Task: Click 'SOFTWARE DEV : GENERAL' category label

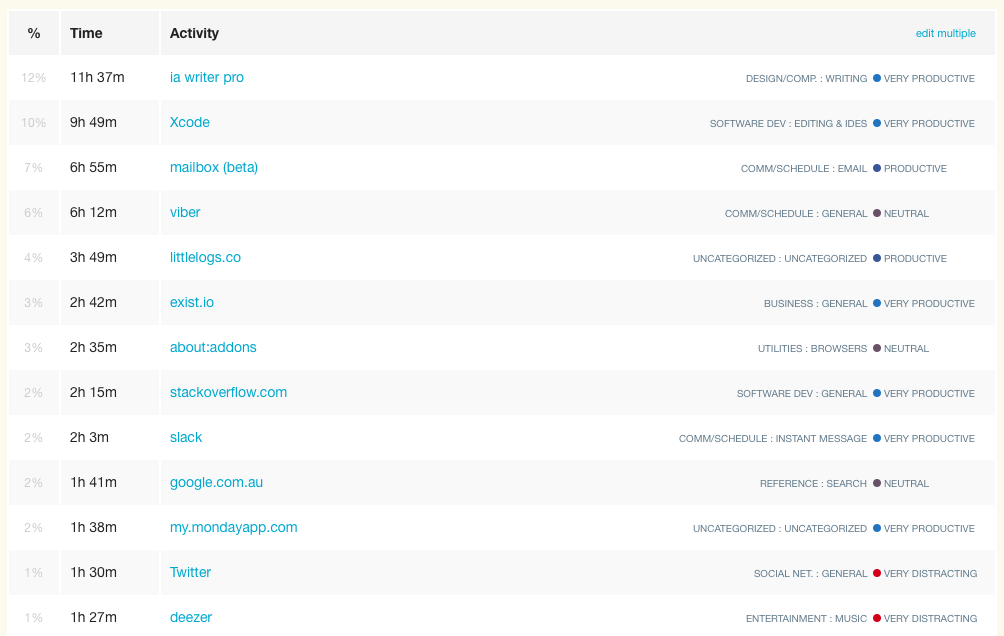Action: click(802, 394)
